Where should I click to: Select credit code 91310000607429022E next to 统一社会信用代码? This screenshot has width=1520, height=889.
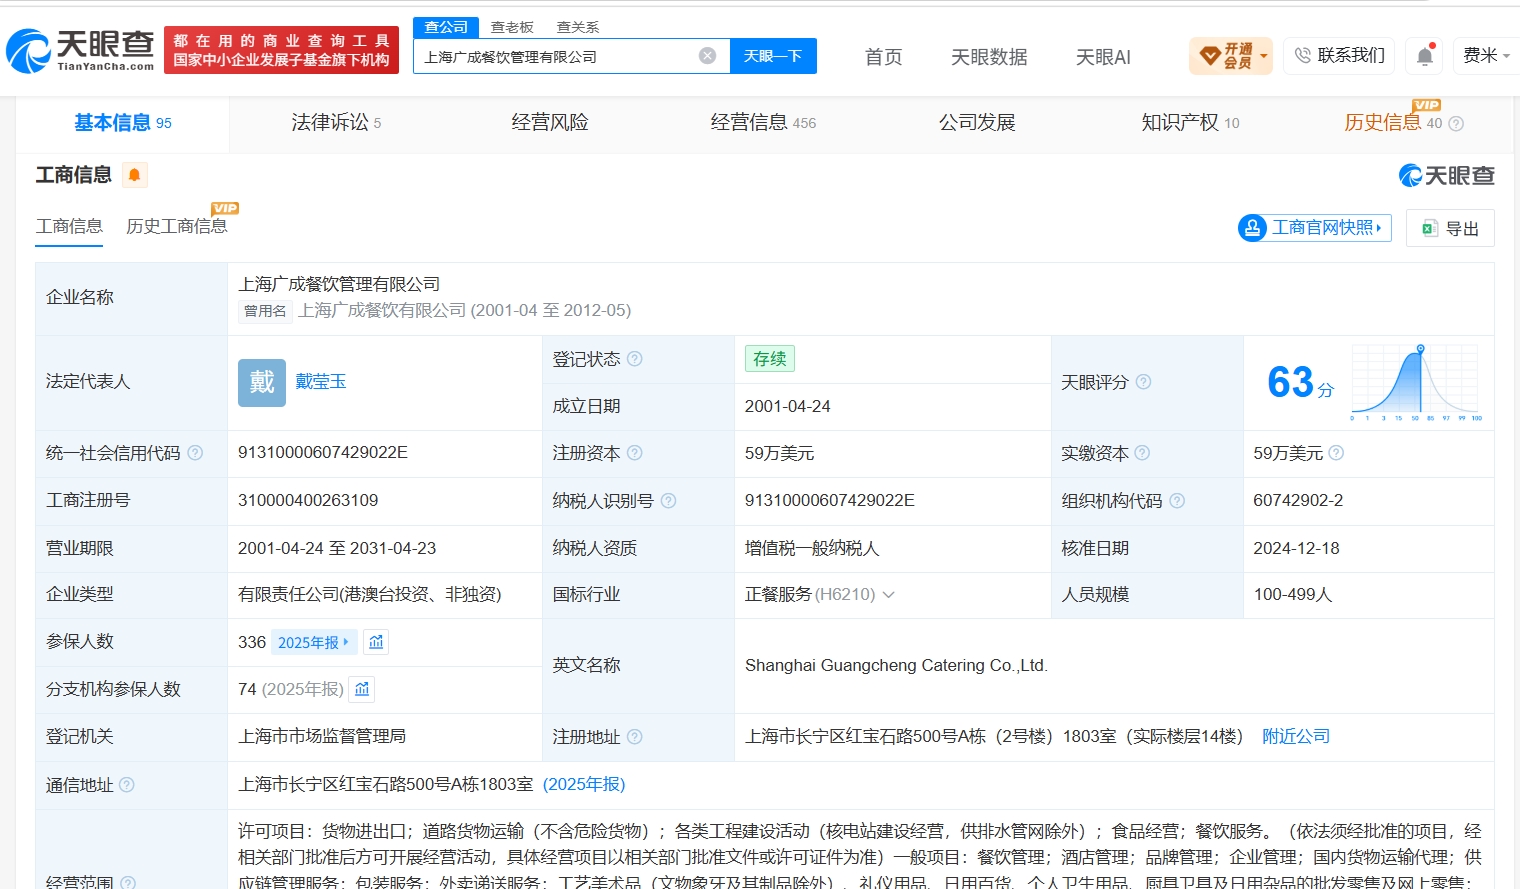click(323, 453)
